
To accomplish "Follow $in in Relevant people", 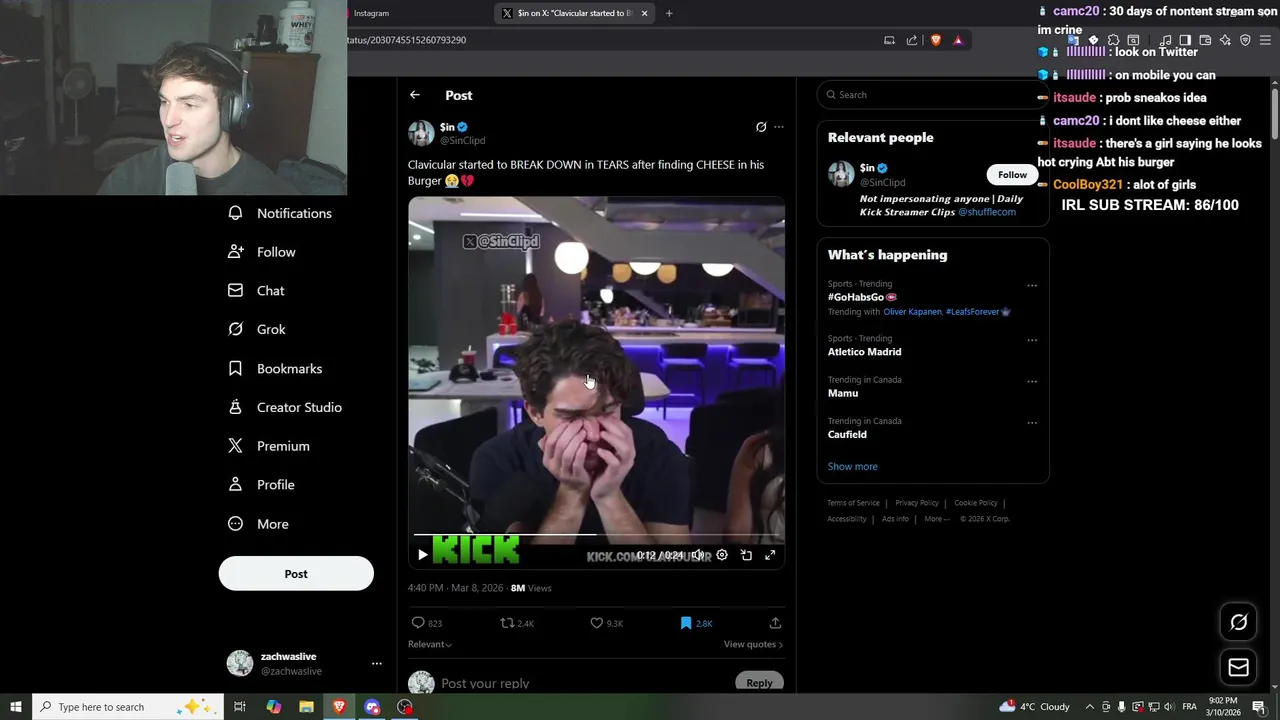I will pyautogui.click(x=1012, y=175).
